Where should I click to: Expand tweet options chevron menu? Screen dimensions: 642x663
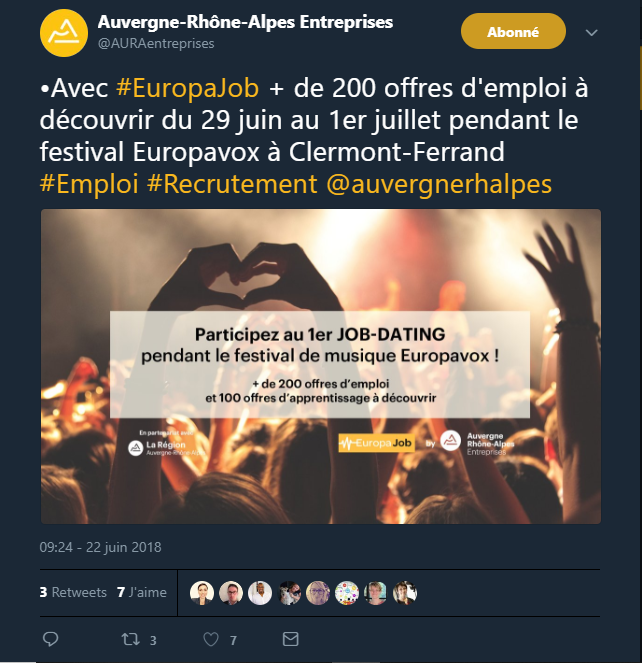pos(591,33)
